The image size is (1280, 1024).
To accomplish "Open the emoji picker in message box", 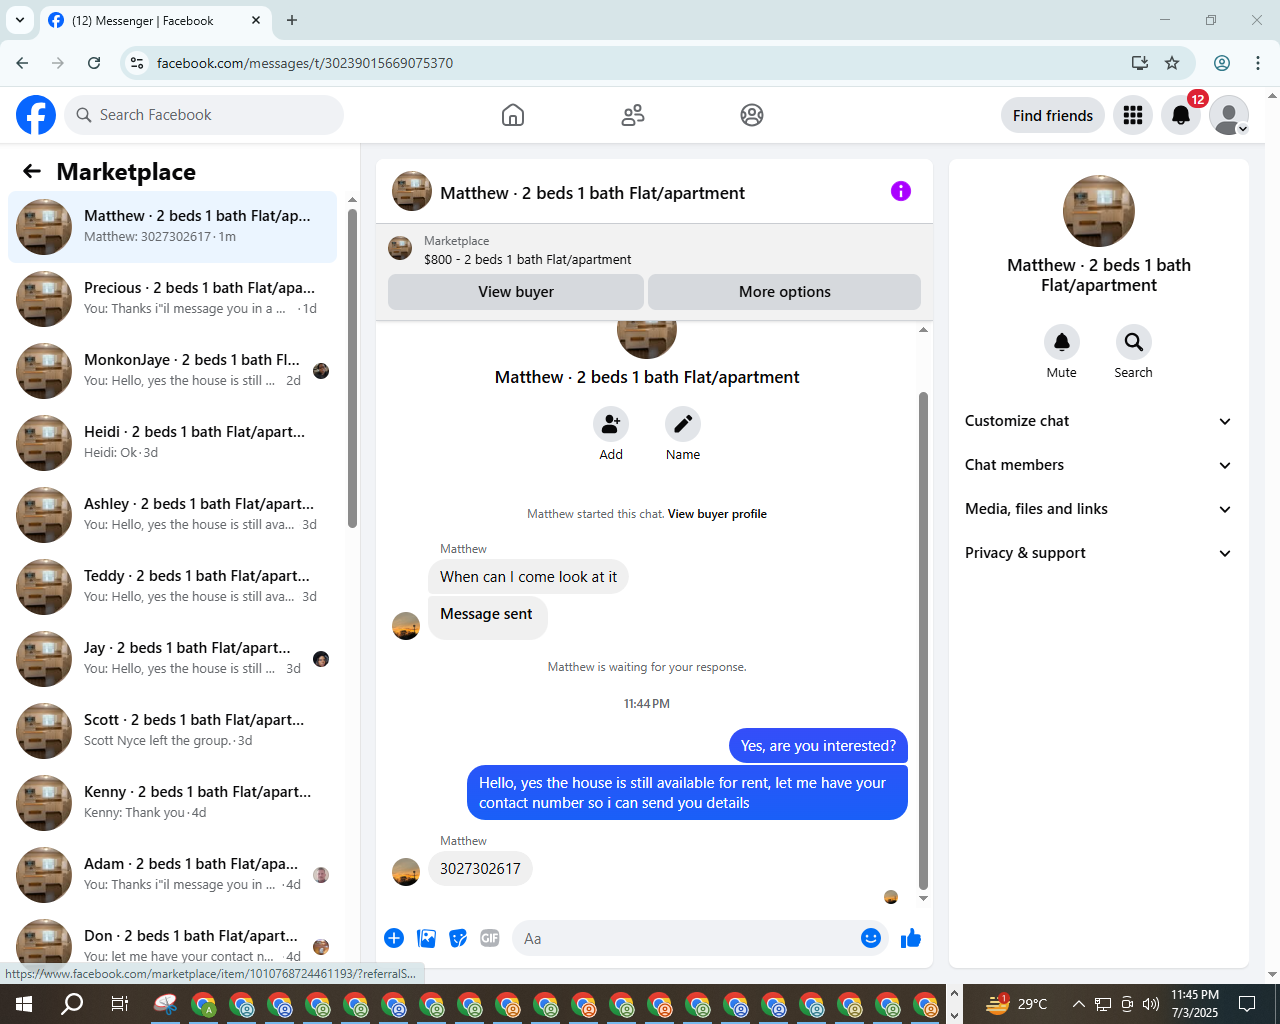I will click(x=871, y=938).
